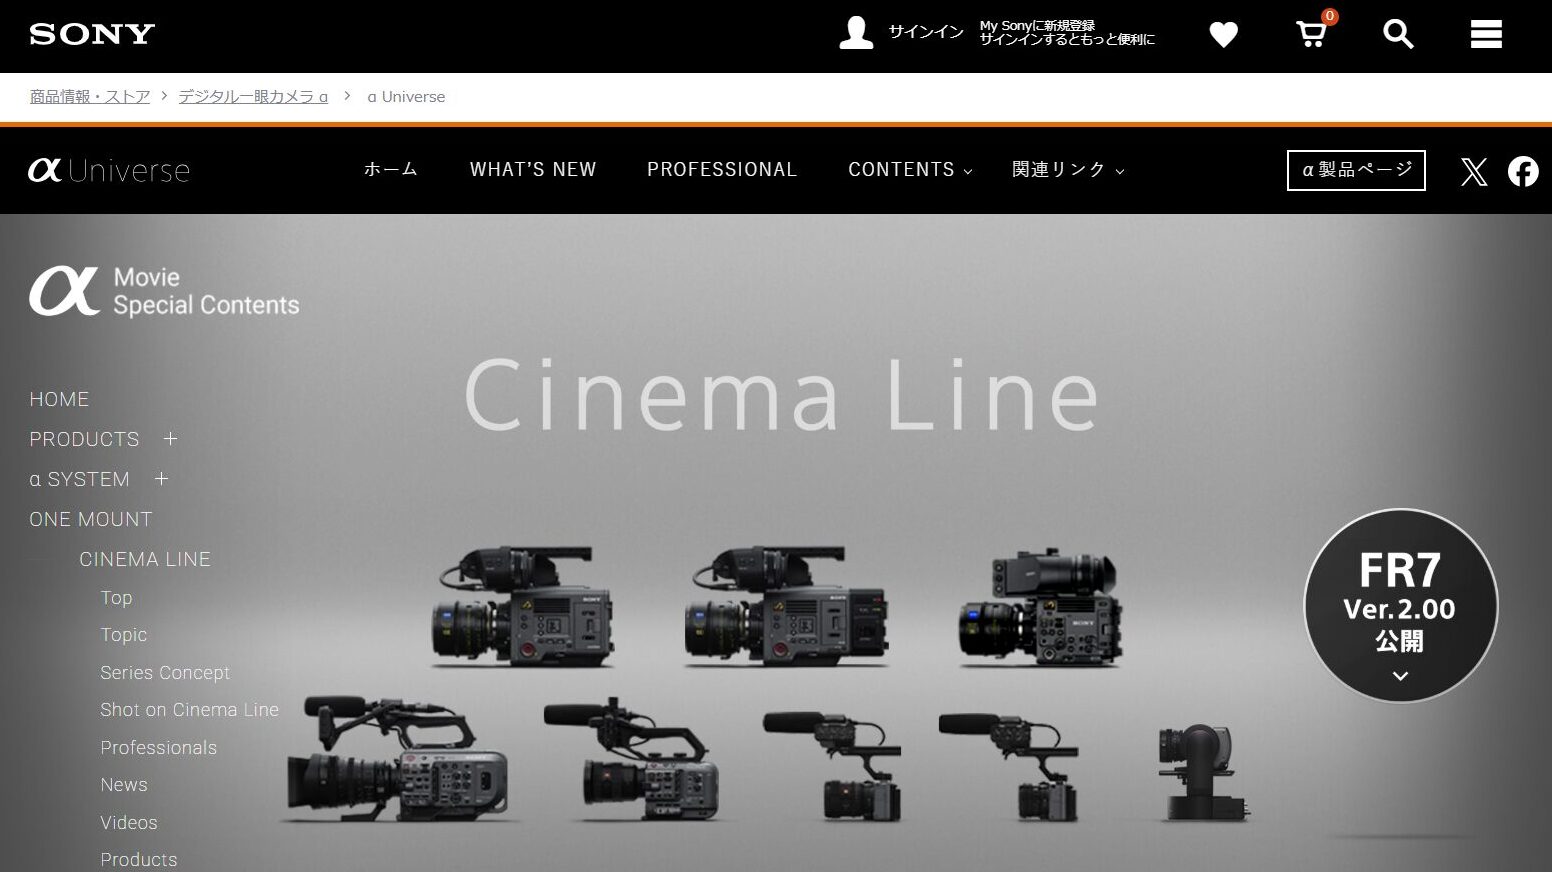Open the X social media icon

[x=1474, y=172]
